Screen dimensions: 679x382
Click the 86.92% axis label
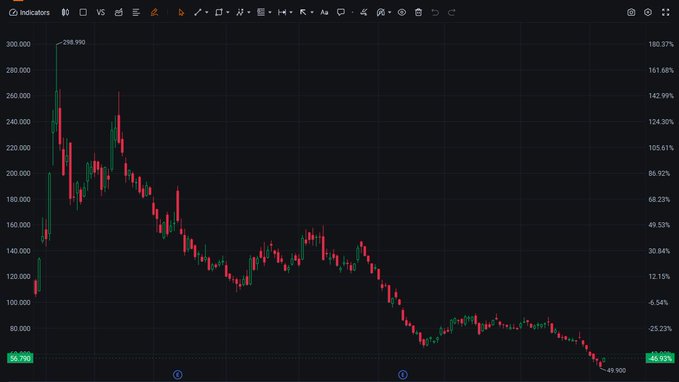[659, 173]
